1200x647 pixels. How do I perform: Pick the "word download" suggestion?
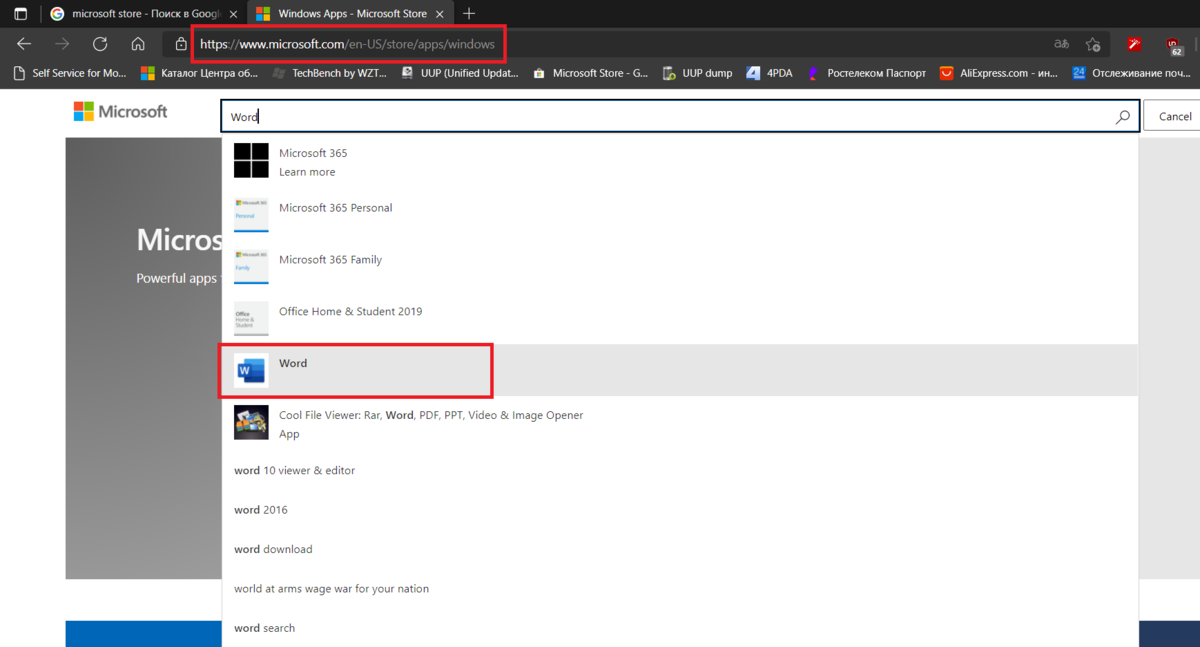pos(679,549)
